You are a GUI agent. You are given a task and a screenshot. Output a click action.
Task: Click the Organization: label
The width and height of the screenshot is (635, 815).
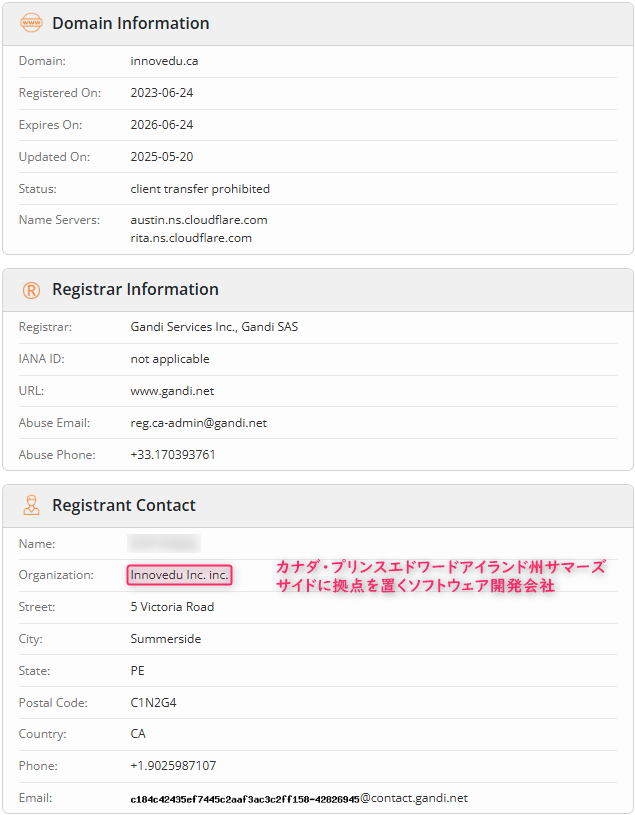tap(56, 575)
